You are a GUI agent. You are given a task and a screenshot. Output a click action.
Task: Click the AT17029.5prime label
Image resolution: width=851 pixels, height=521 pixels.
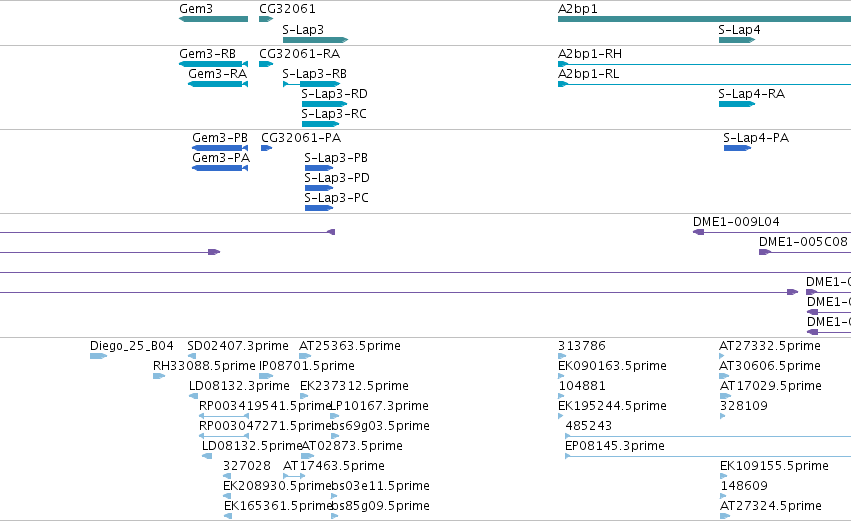(x=771, y=386)
